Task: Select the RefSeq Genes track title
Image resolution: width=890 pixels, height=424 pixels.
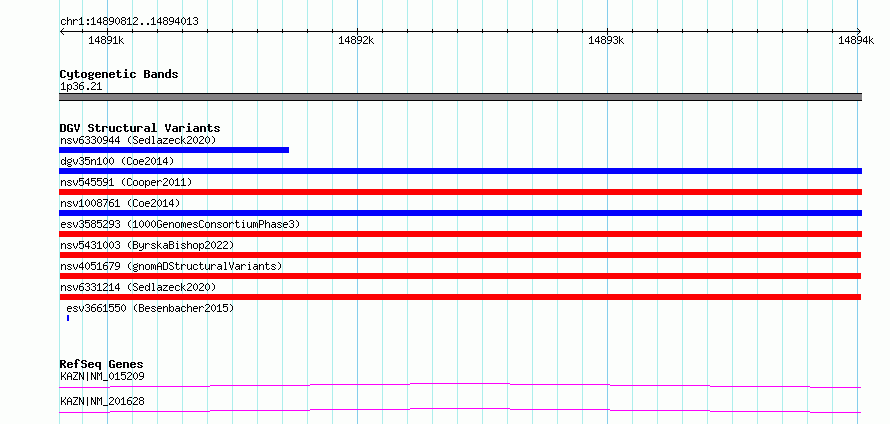Action: point(101,364)
